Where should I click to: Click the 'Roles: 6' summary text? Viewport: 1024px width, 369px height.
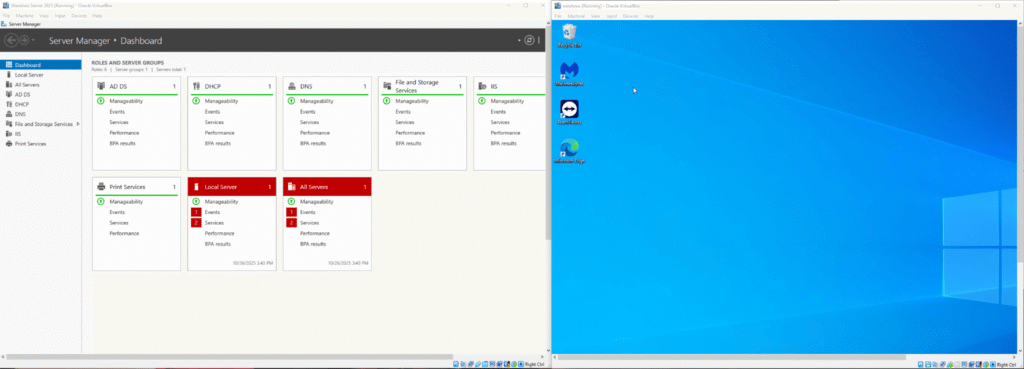point(99,69)
